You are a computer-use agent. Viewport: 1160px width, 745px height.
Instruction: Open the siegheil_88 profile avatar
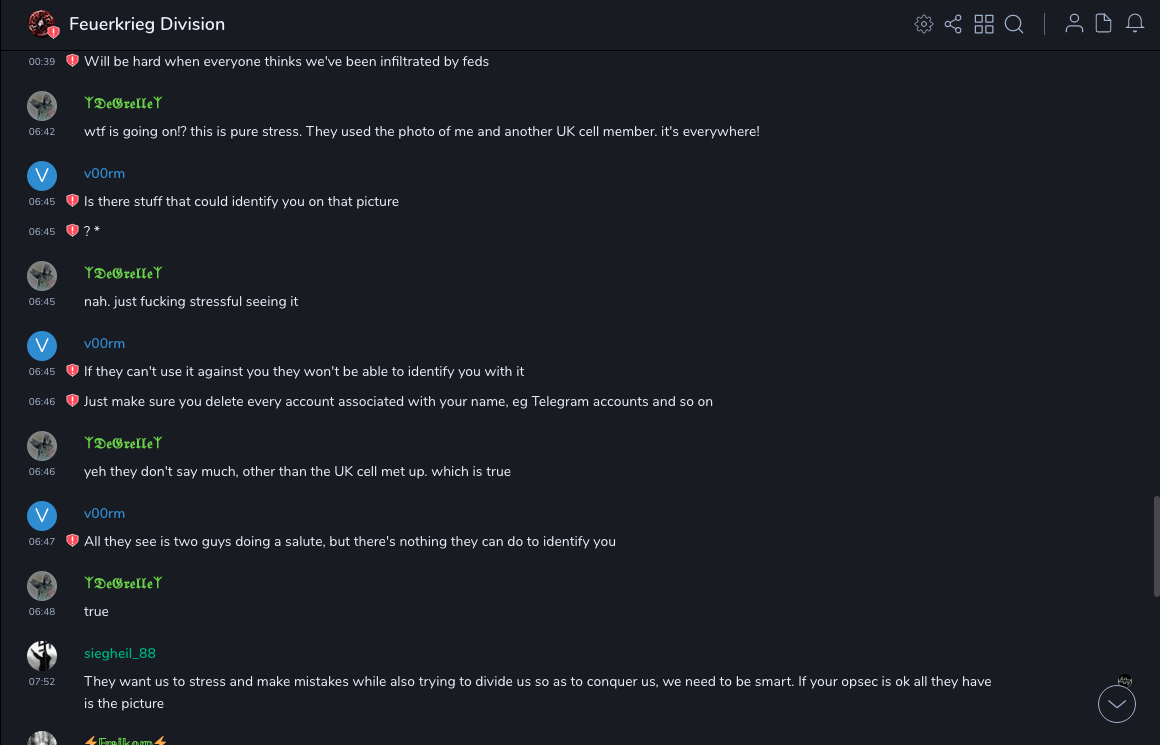(x=42, y=656)
